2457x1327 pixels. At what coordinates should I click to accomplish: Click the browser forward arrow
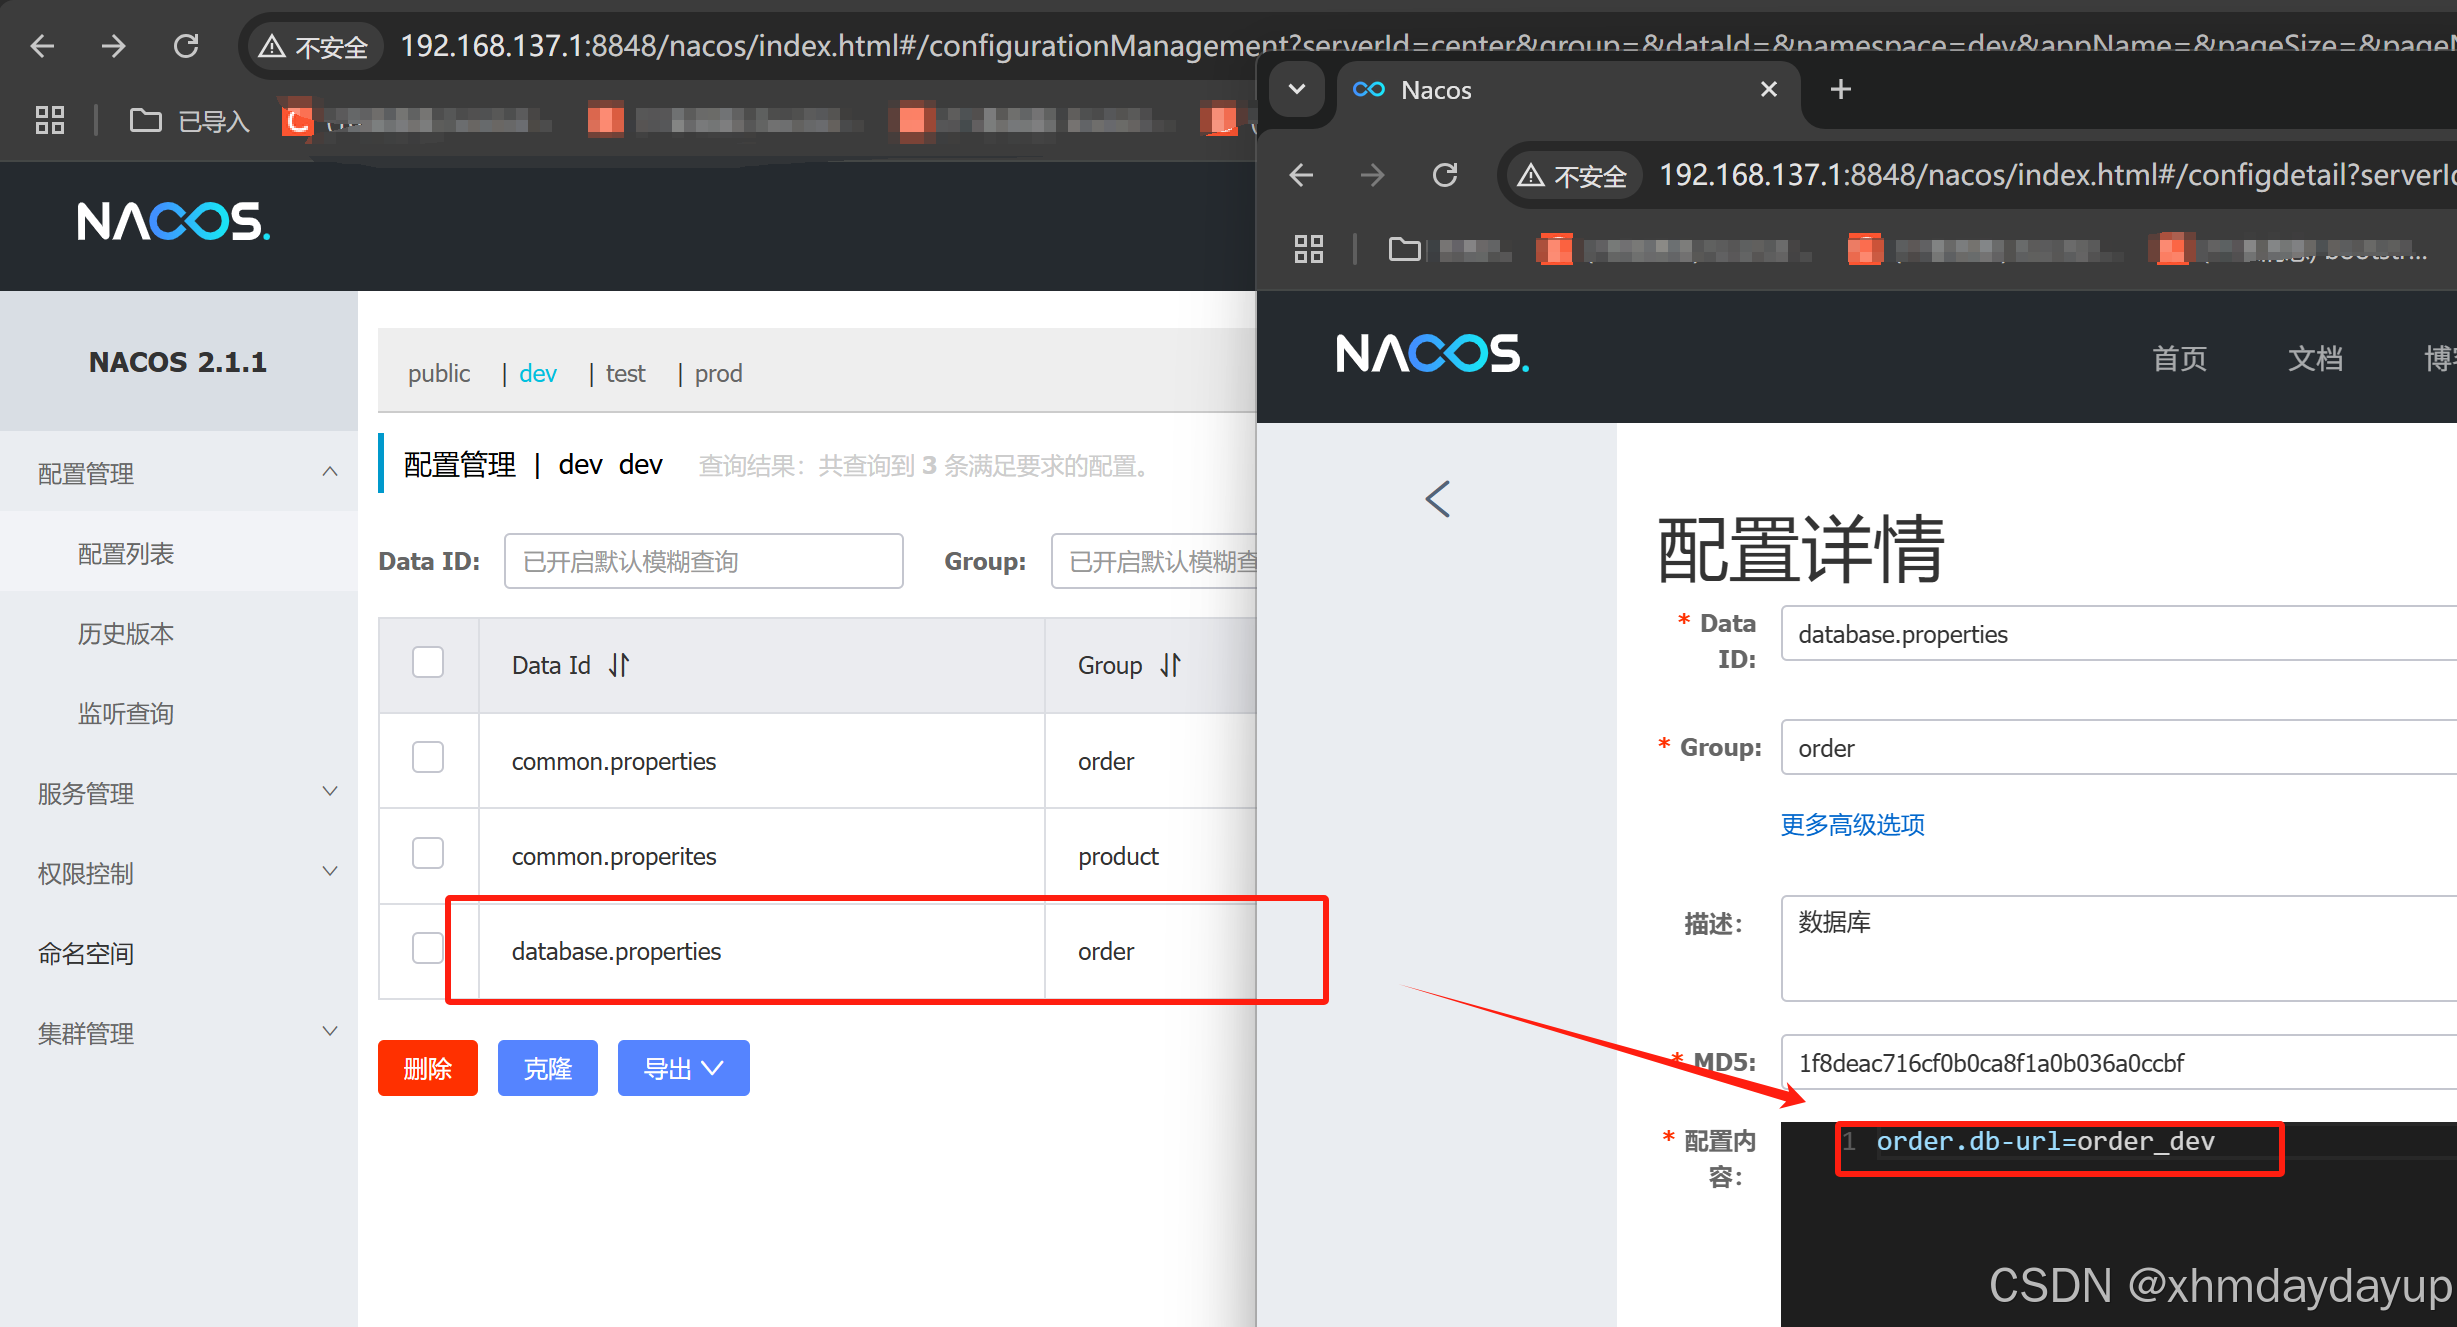pyautogui.click(x=113, y=45)
